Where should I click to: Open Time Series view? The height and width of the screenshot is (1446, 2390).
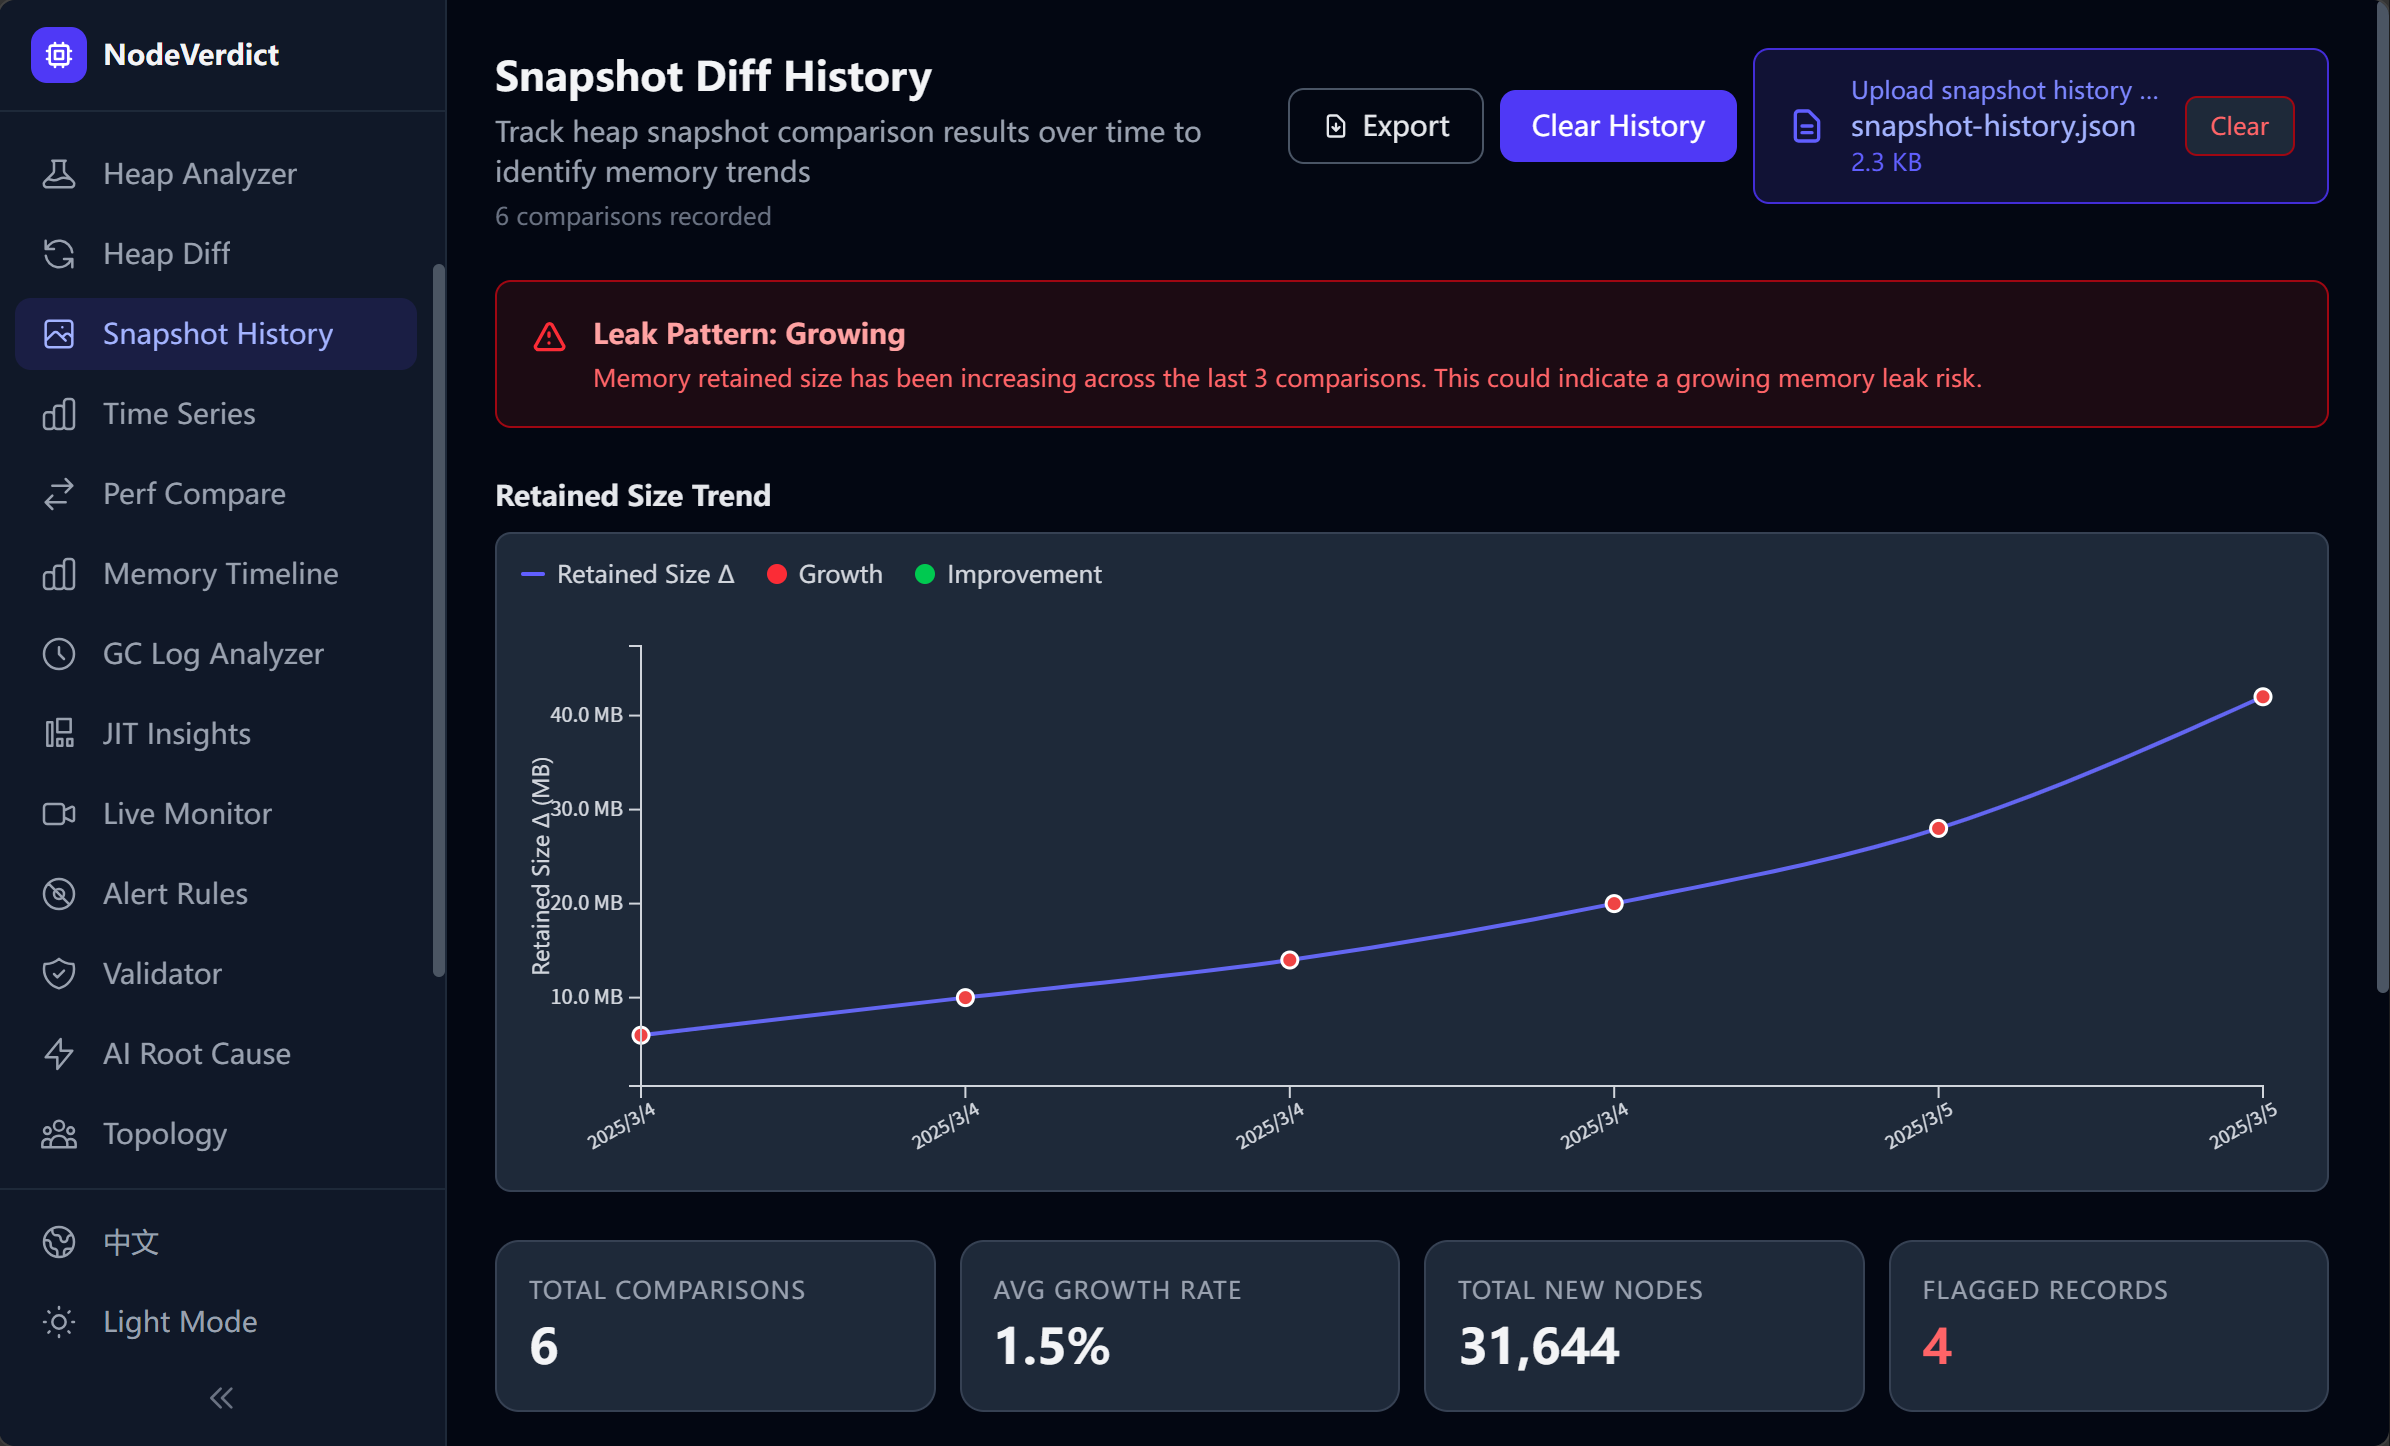(x=216, y=414)
